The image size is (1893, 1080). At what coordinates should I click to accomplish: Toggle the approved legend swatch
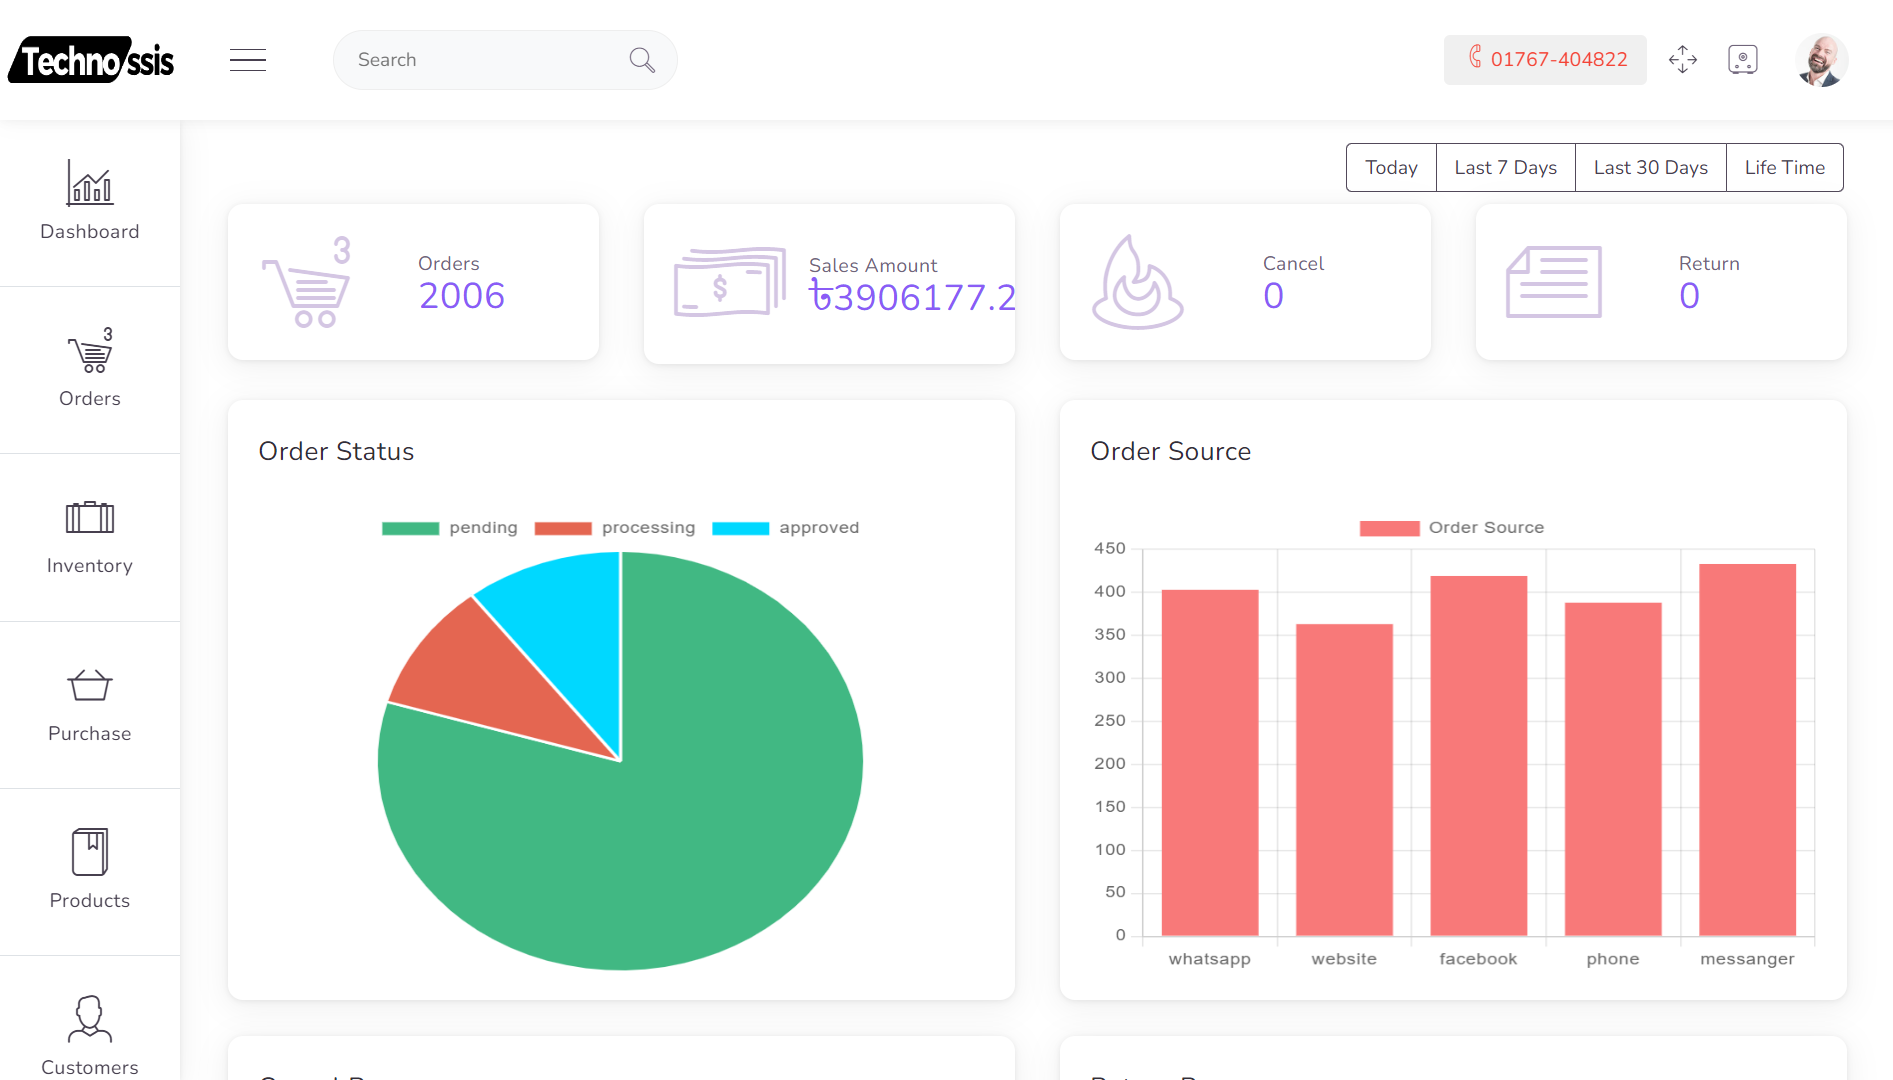pos(741,528)
